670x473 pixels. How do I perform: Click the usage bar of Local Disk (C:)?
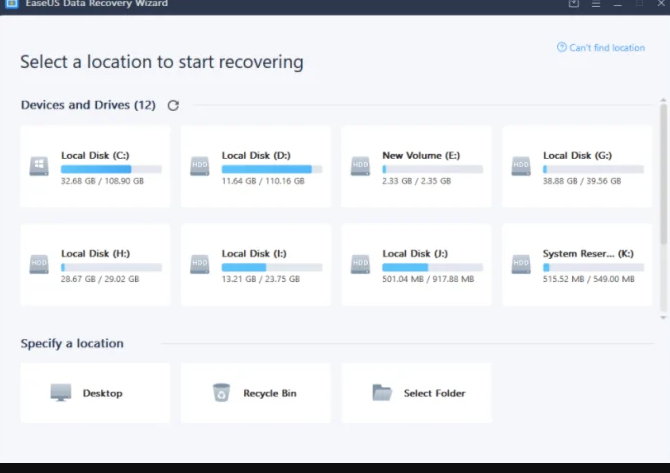(x=111, y=169)
